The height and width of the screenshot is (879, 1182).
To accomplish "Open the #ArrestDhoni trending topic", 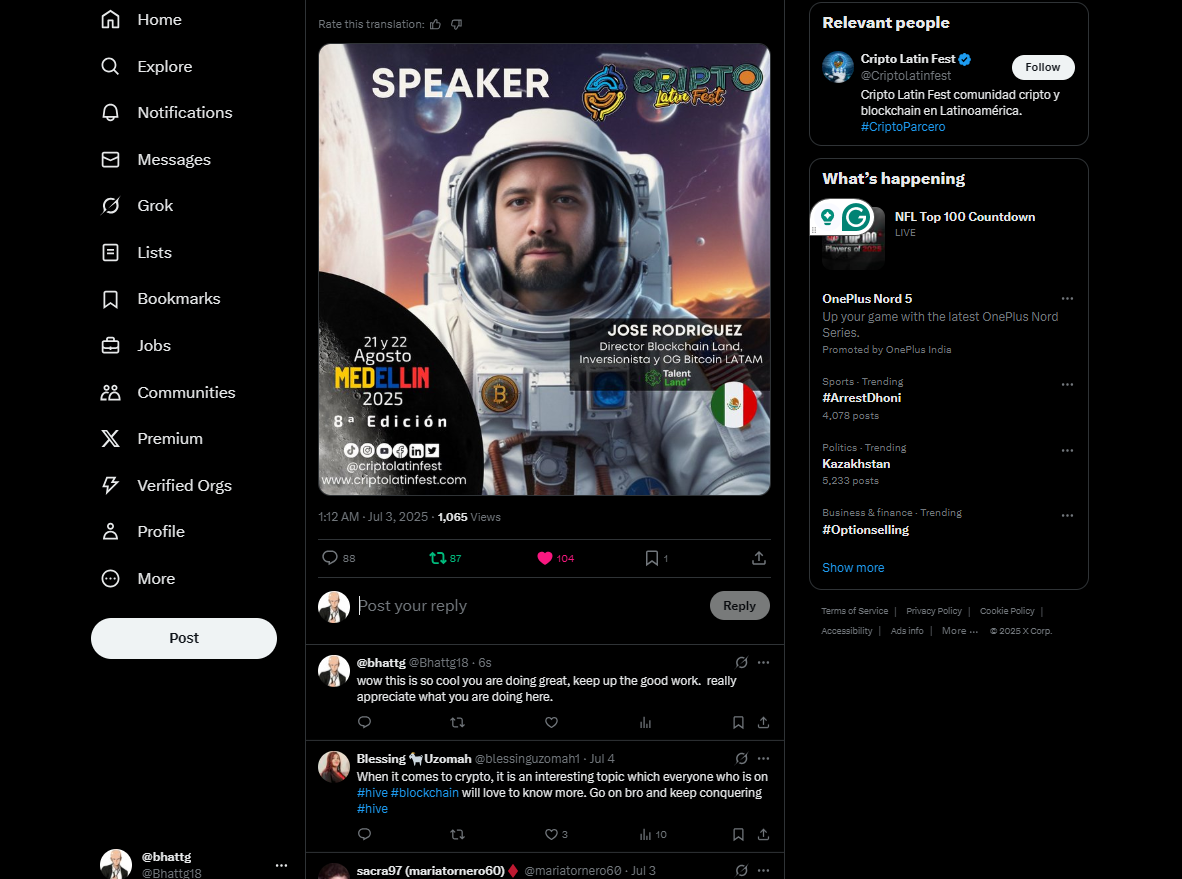I will pyautogui.click(x=862, y=398).
